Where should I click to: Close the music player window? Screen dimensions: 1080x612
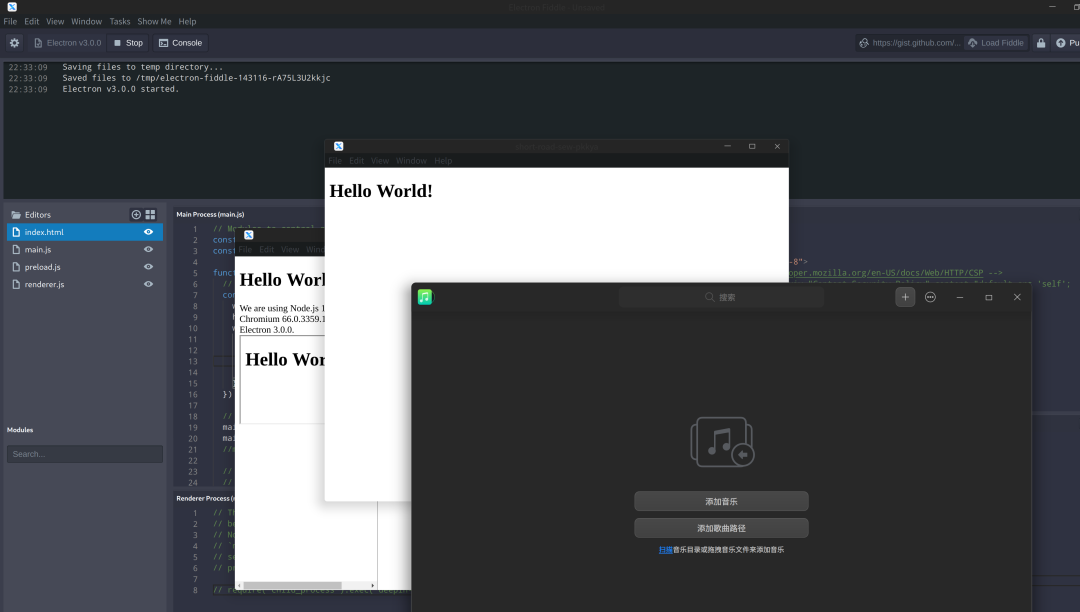click(1017, 297)
